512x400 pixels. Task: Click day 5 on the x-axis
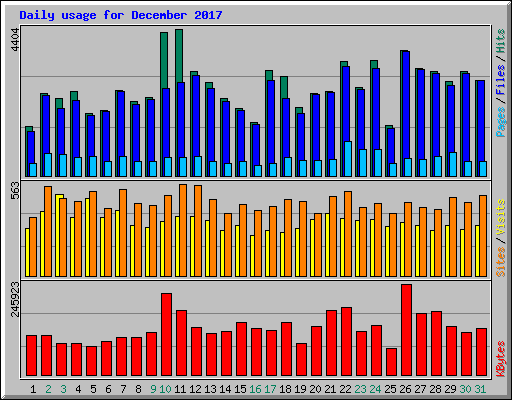[93, 389]
